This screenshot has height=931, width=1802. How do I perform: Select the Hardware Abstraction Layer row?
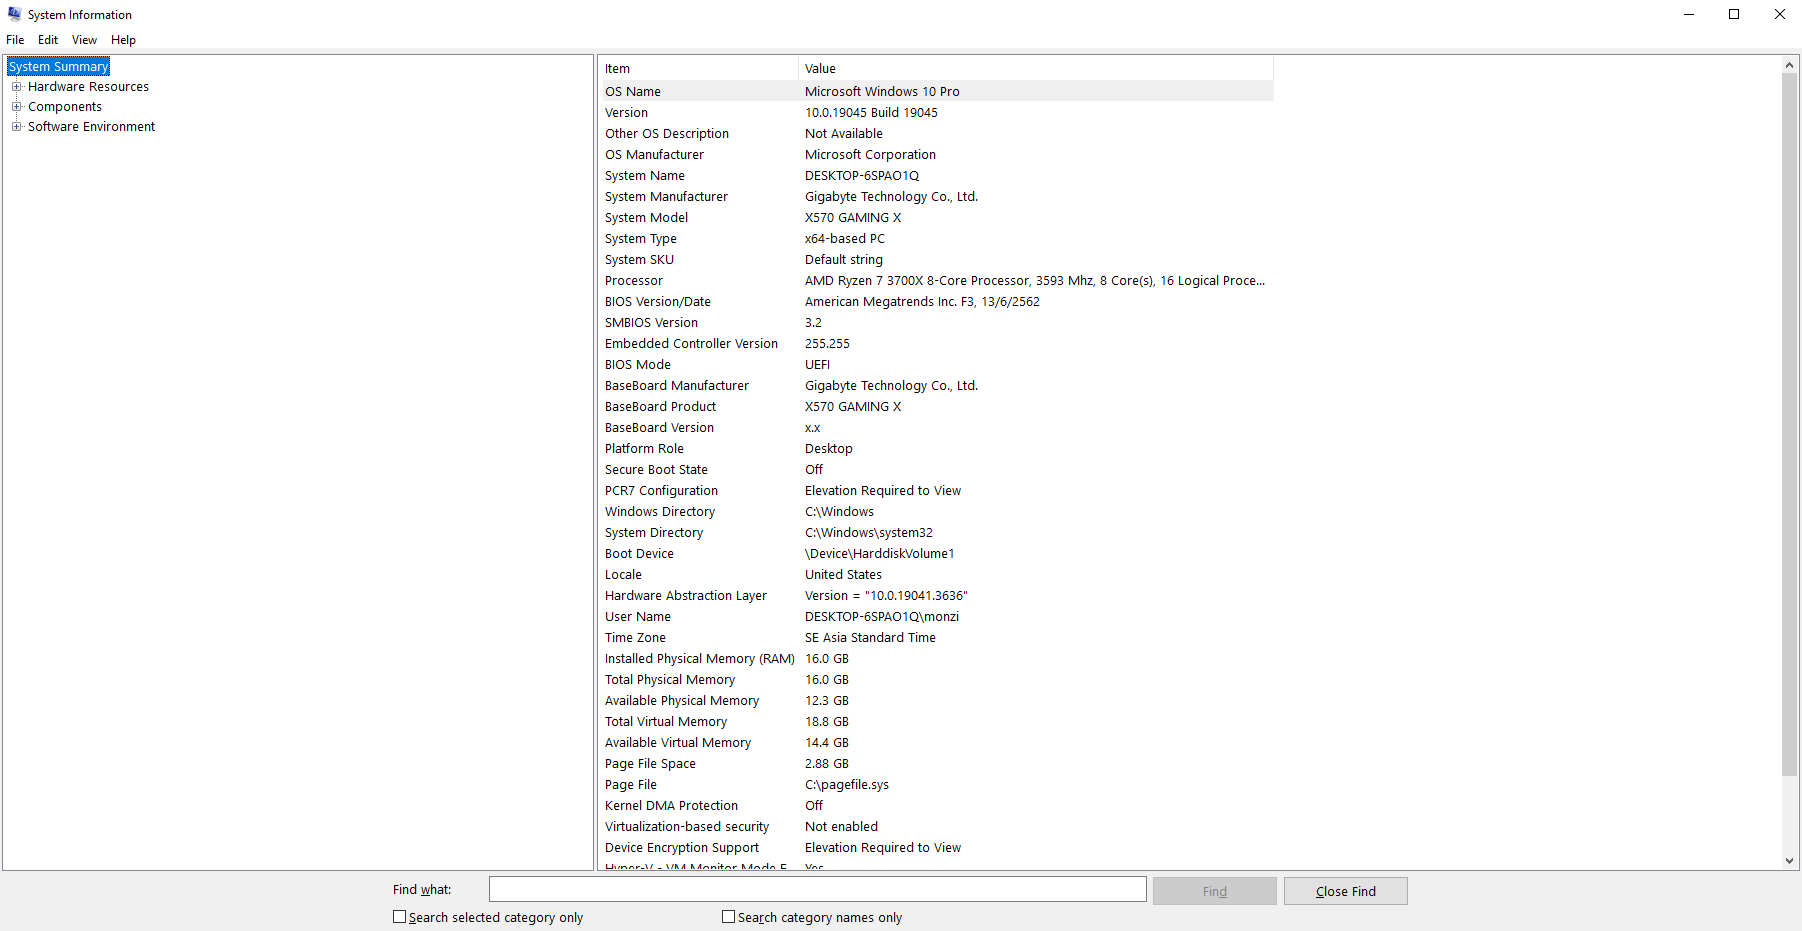936,596
